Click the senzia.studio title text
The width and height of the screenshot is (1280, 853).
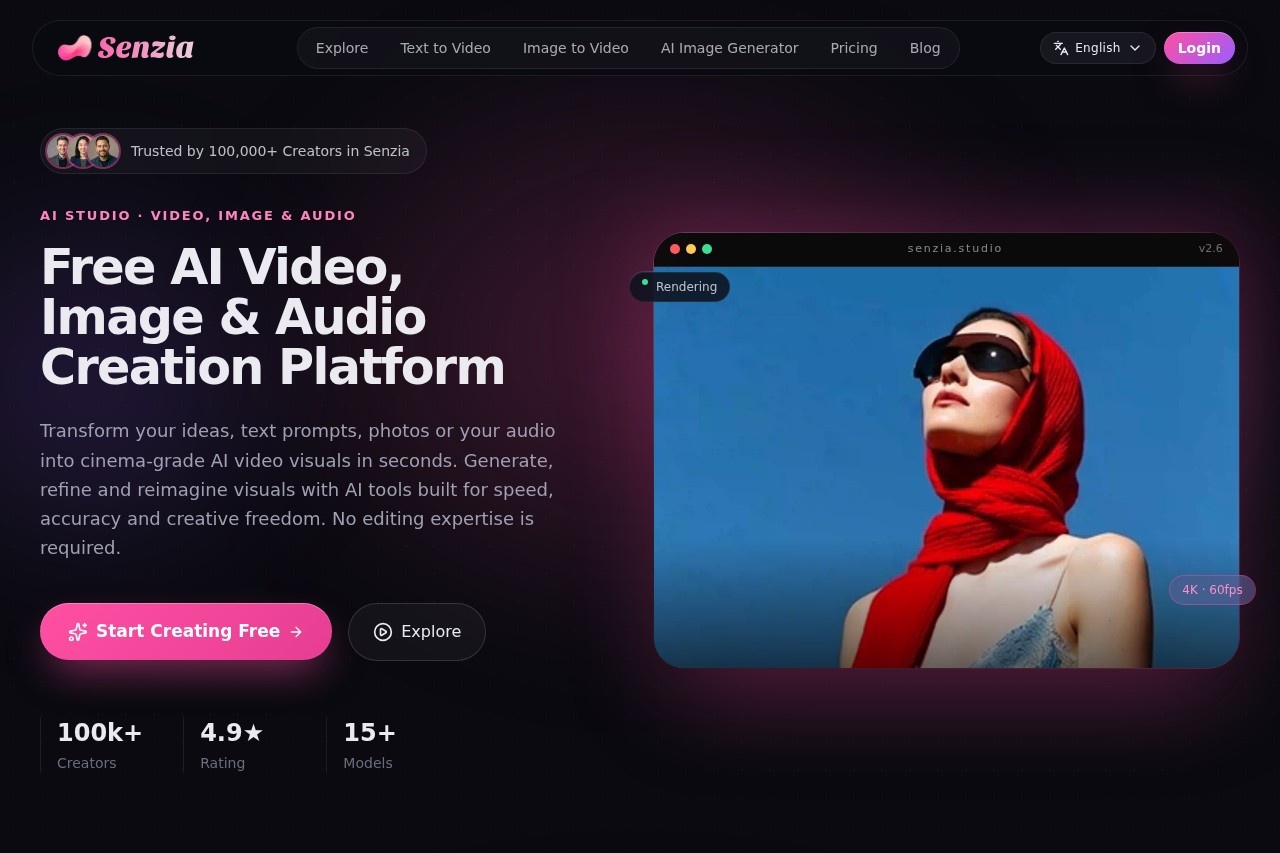955,248
